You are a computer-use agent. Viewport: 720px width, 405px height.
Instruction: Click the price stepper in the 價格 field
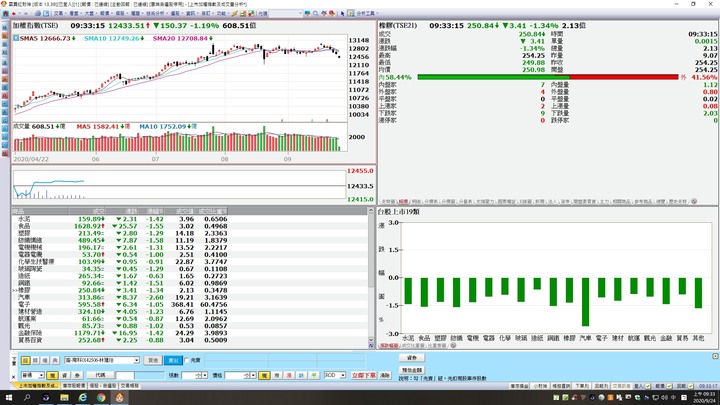(x=247, y=376)
